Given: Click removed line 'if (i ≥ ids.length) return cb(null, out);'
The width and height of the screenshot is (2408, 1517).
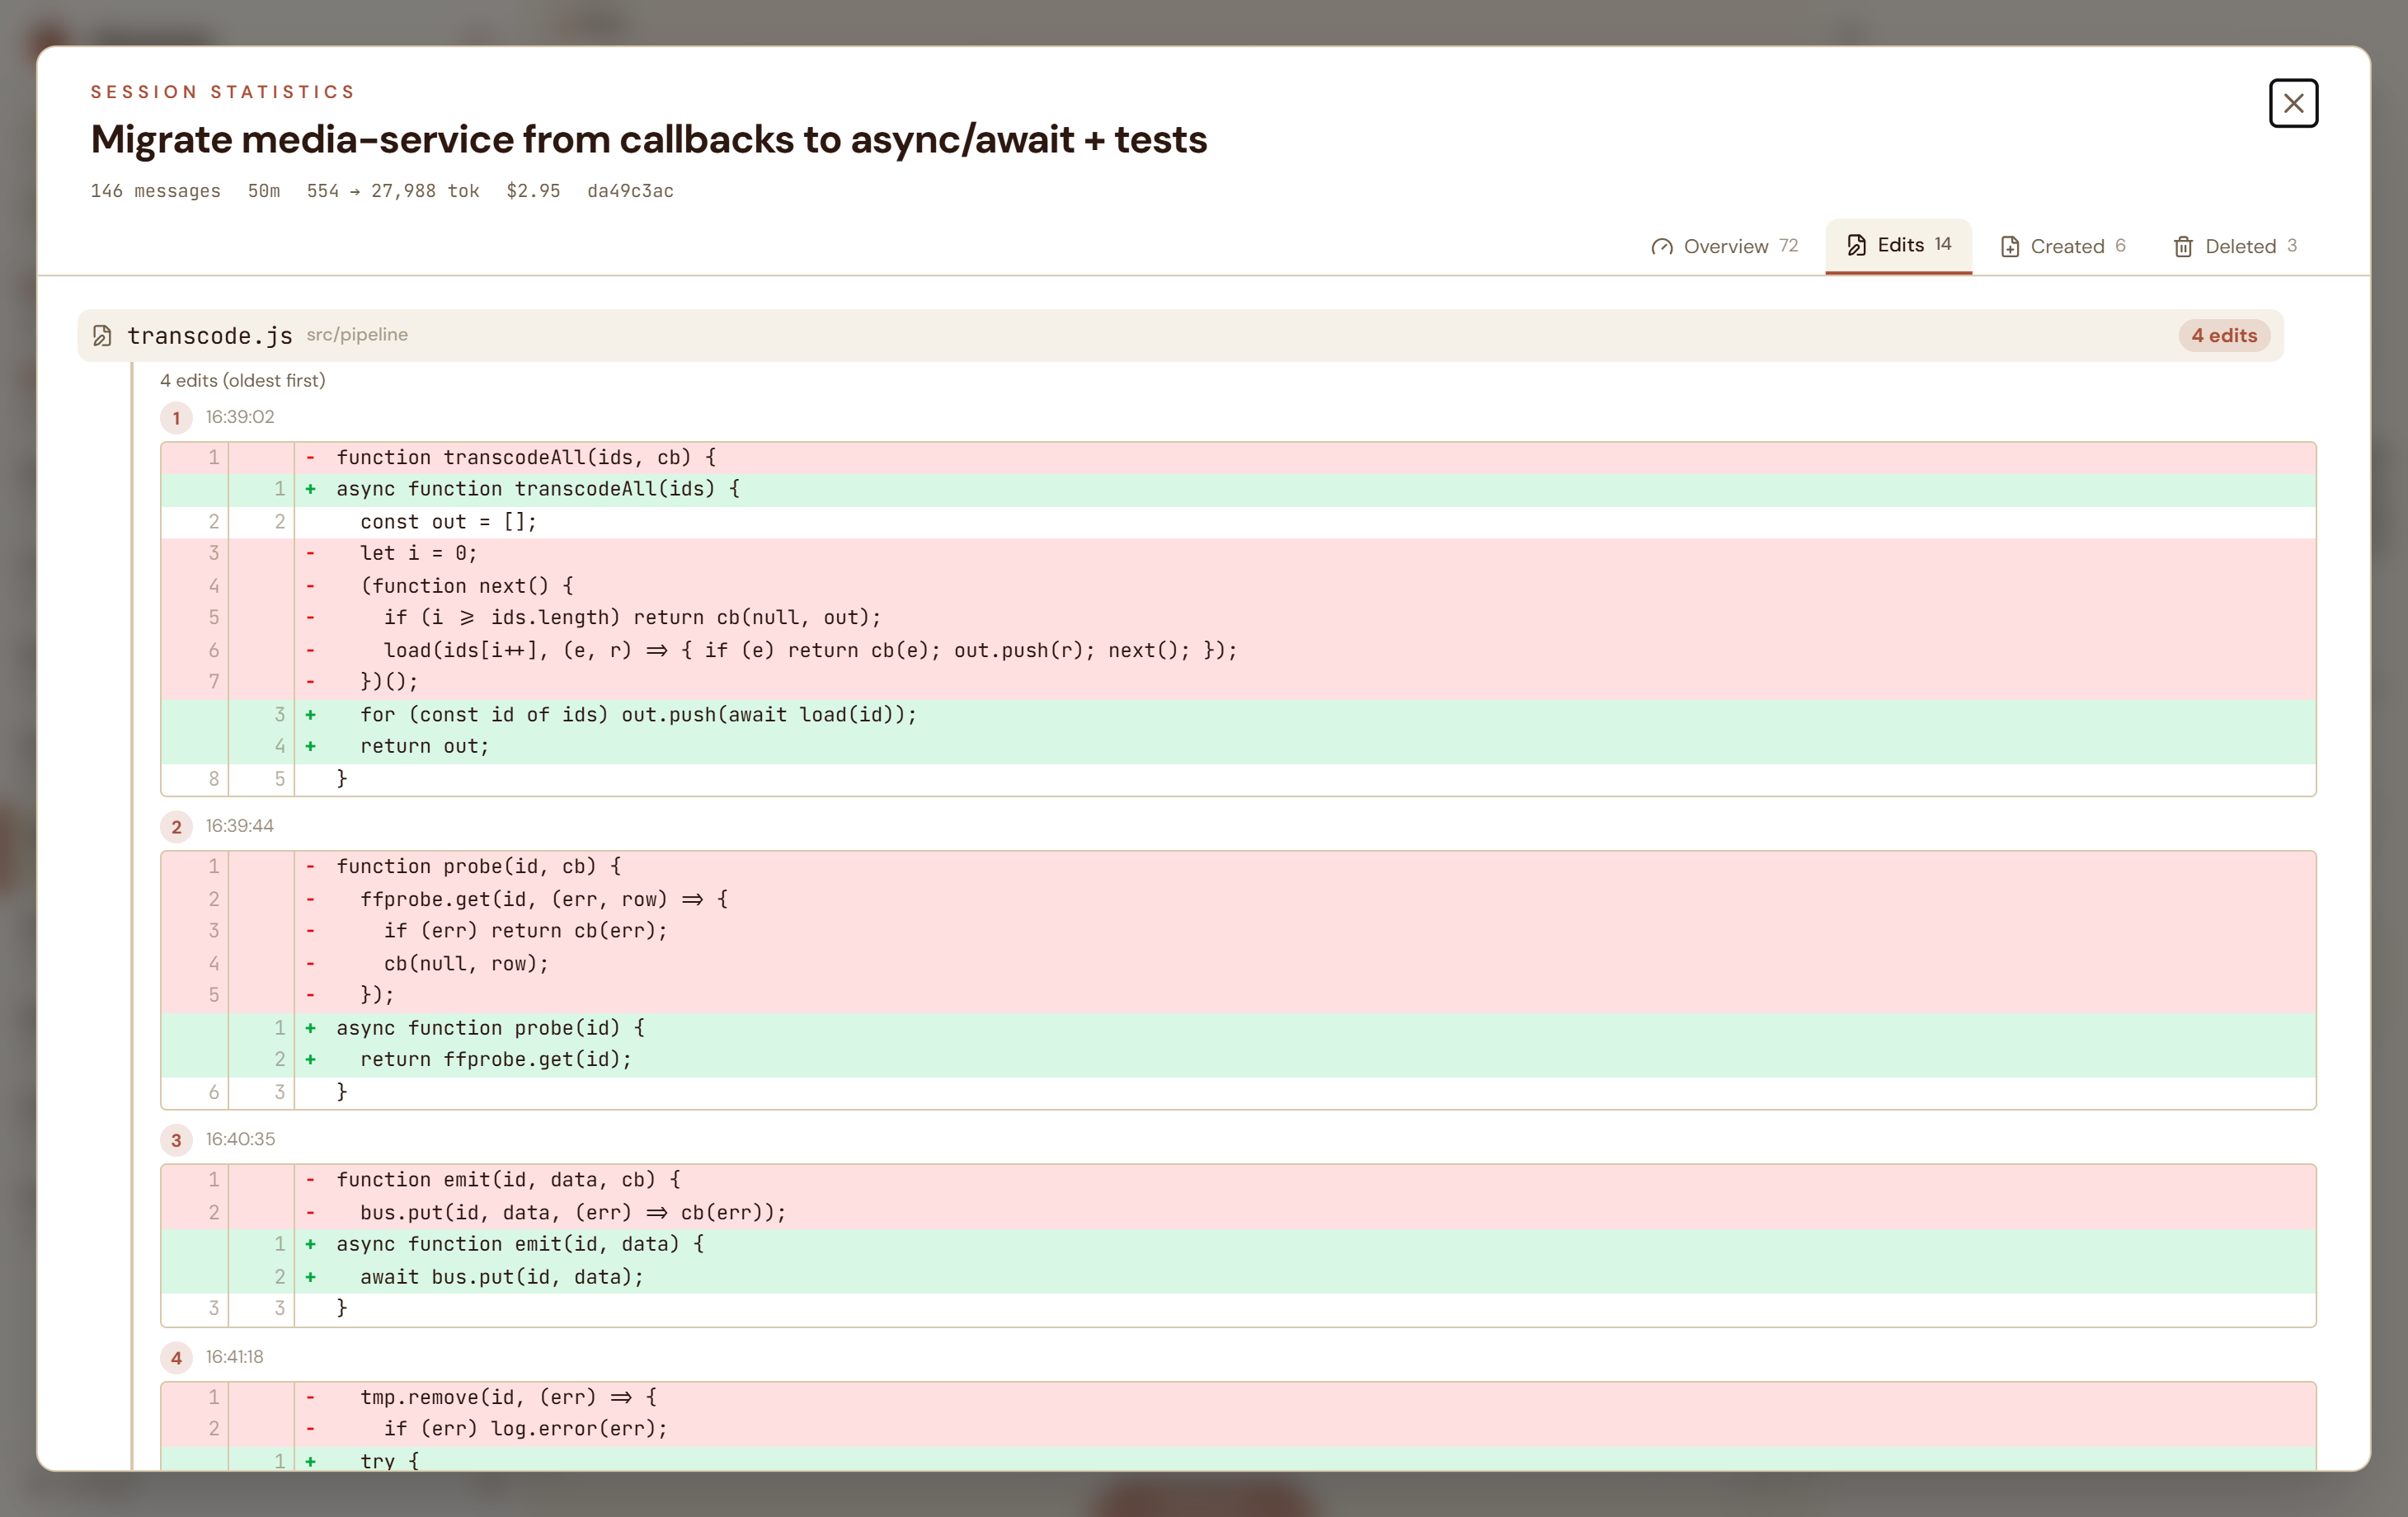Looking at the screenshot, I should click(x=1238, y=618).
